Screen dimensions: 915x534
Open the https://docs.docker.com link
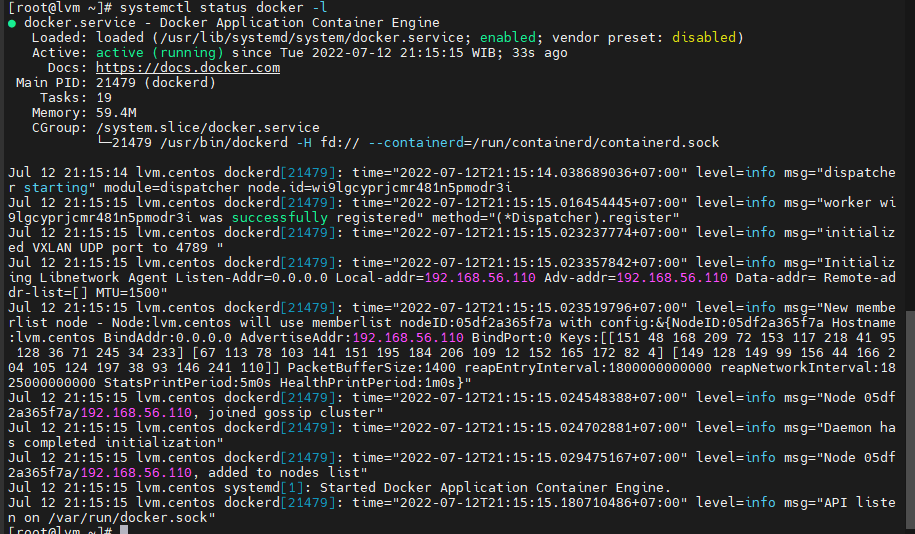coord(188,68)
